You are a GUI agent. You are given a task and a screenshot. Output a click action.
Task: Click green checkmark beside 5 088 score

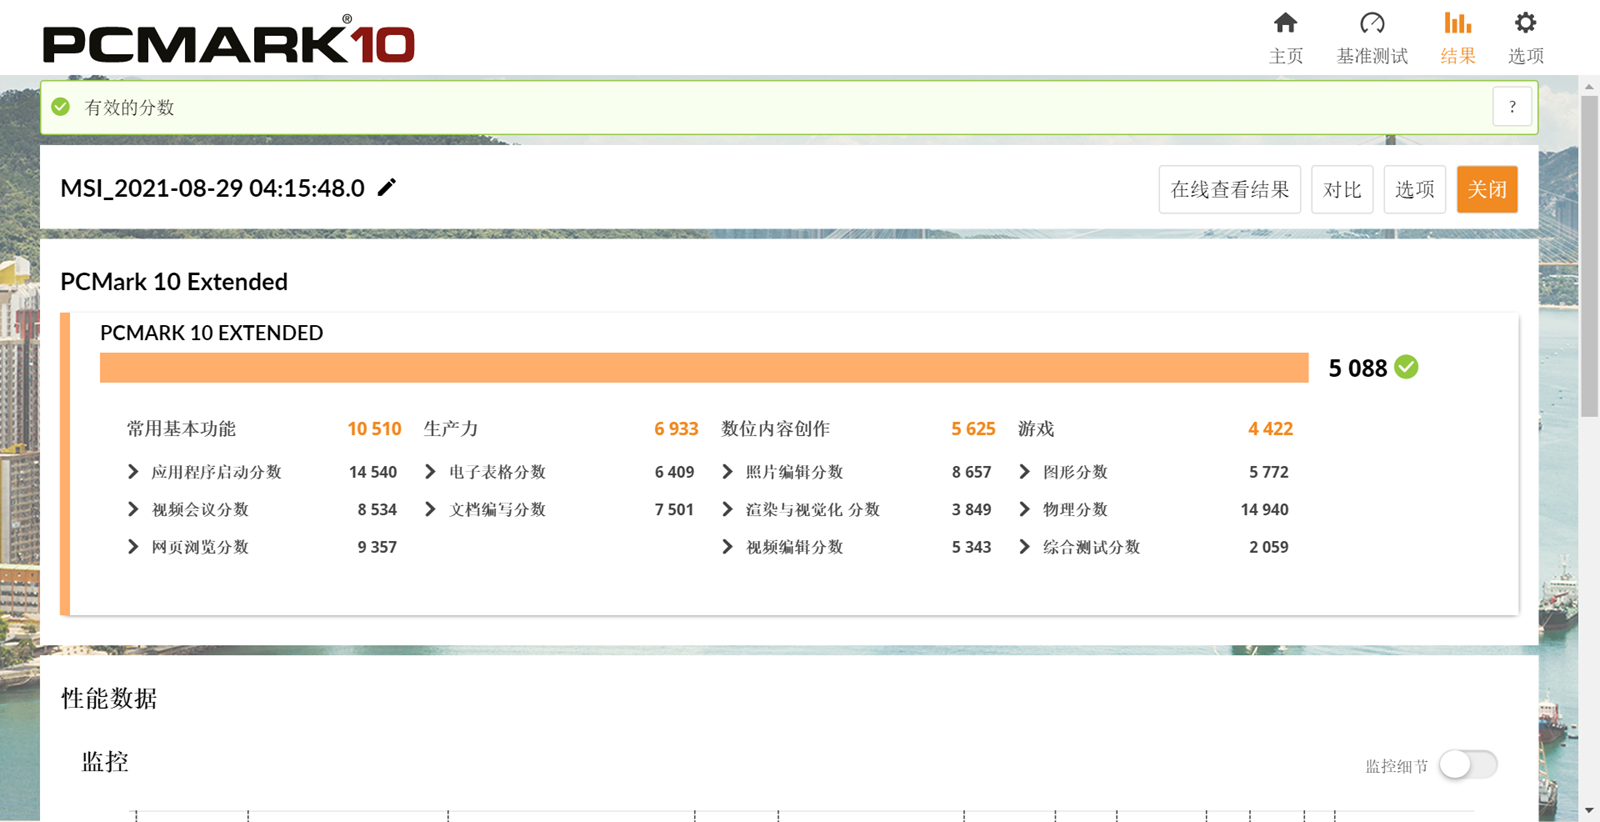pyautogui.click(x=1406, y=367)
